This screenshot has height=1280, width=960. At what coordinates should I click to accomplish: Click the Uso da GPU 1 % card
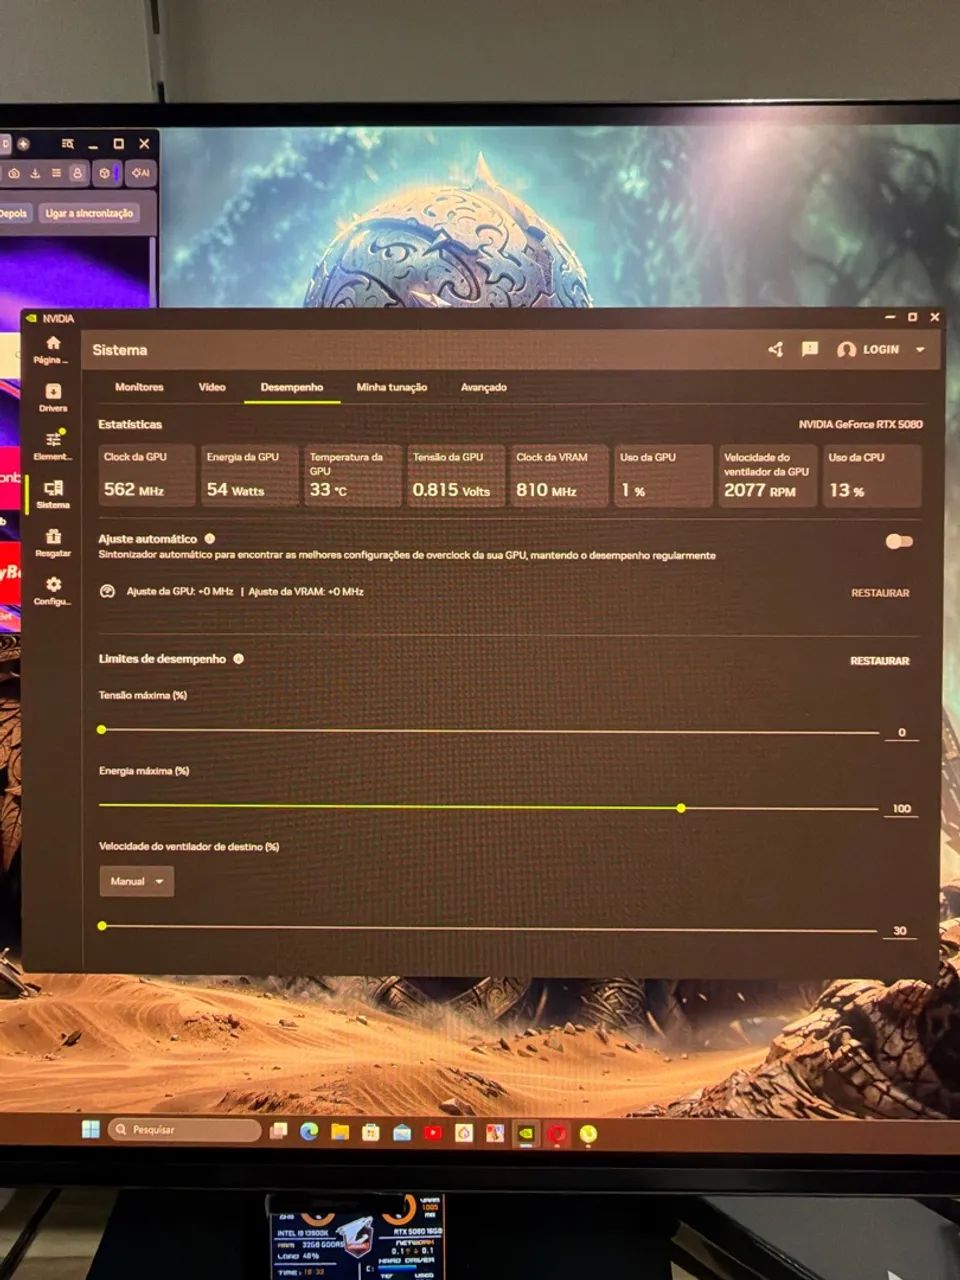pyautogui.click(x=663, y=475)
